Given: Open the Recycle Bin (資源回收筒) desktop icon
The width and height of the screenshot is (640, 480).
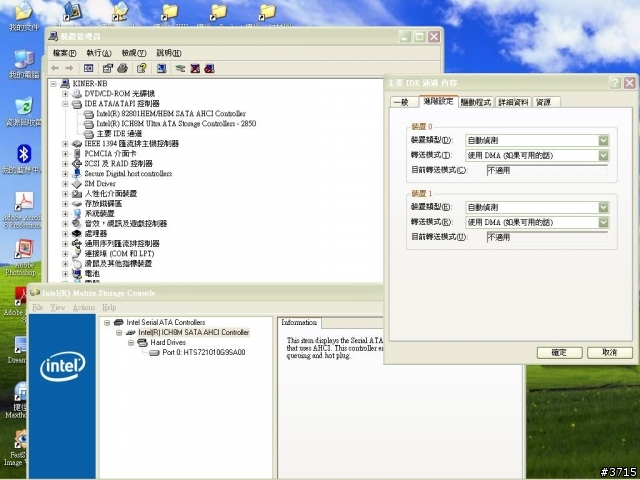Looking at the screenshot, I should coord(24,106).
